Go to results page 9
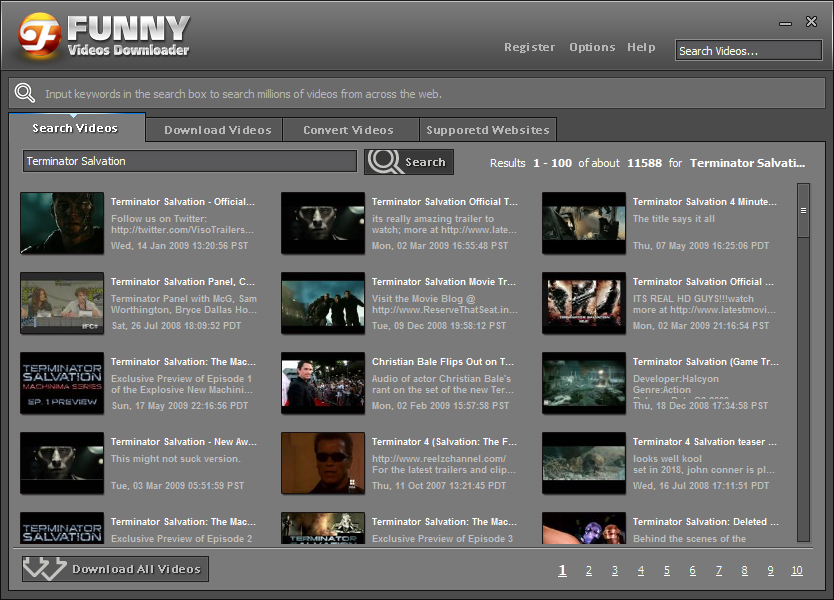Image resolution: width=834 pixels, height=600 pixels. click(x=771, y=571)
